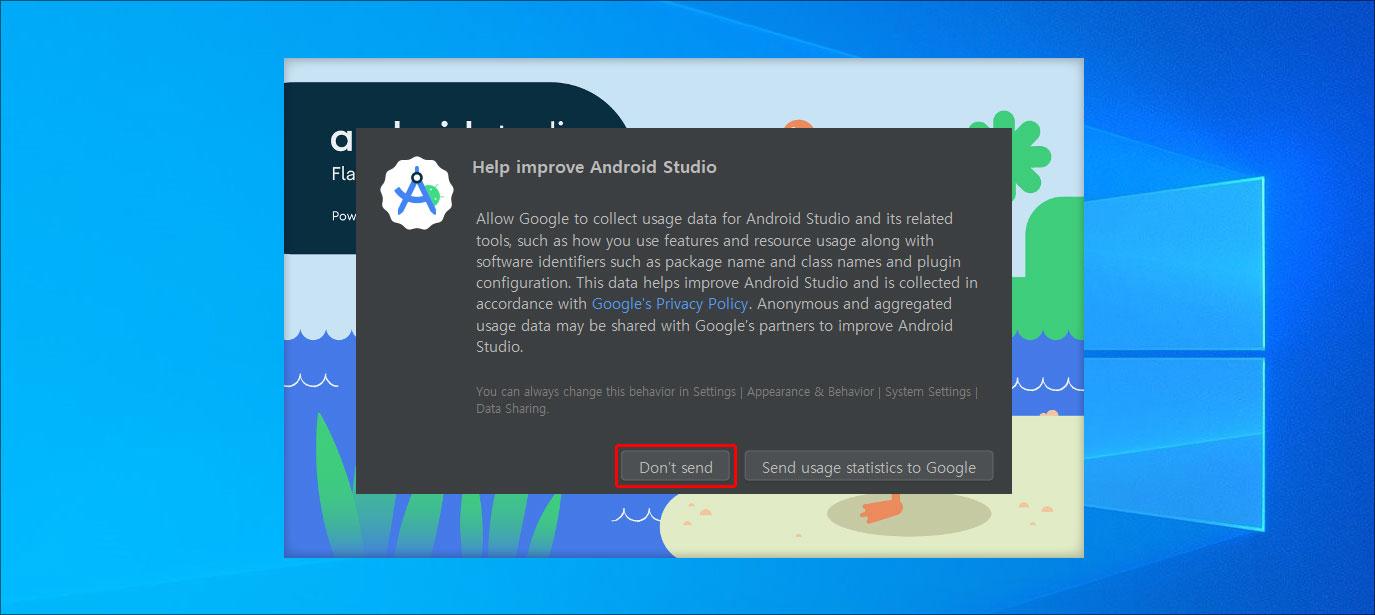Screen dimensions: 1375x615
Task: Choose Send usage statistics to Google
Action: (868, 467)
